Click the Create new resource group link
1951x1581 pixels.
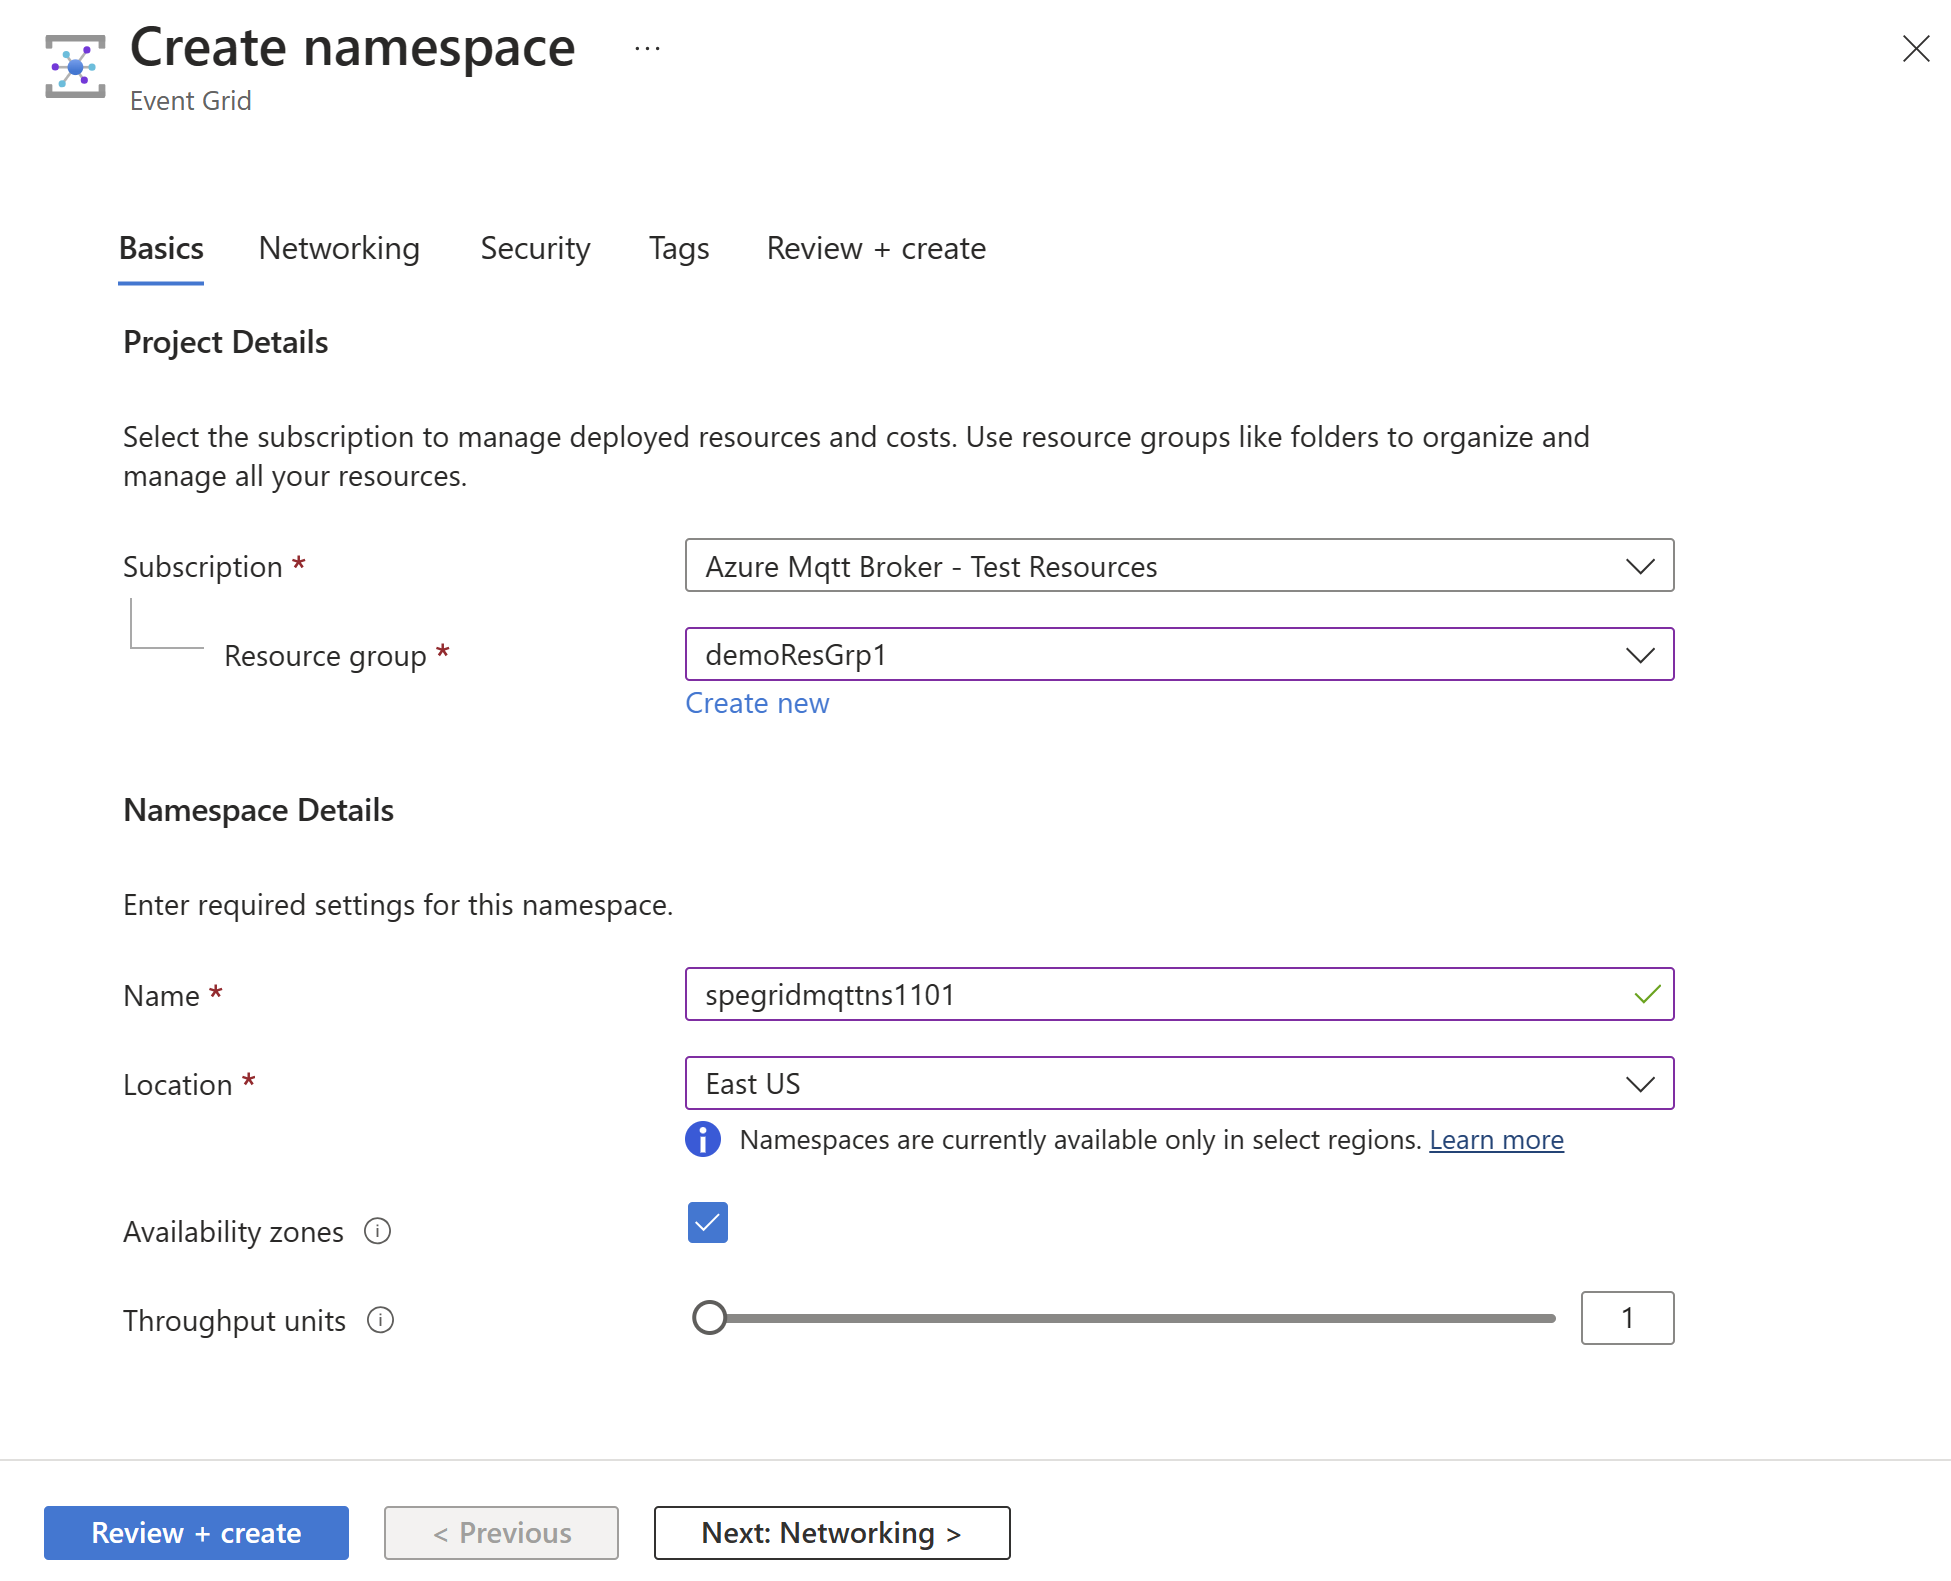[758, 700]
